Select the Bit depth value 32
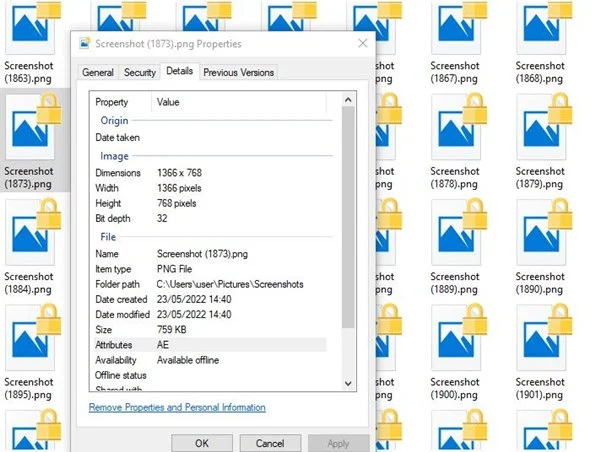This screenshot has height=452, width=600. coord(162,219)
